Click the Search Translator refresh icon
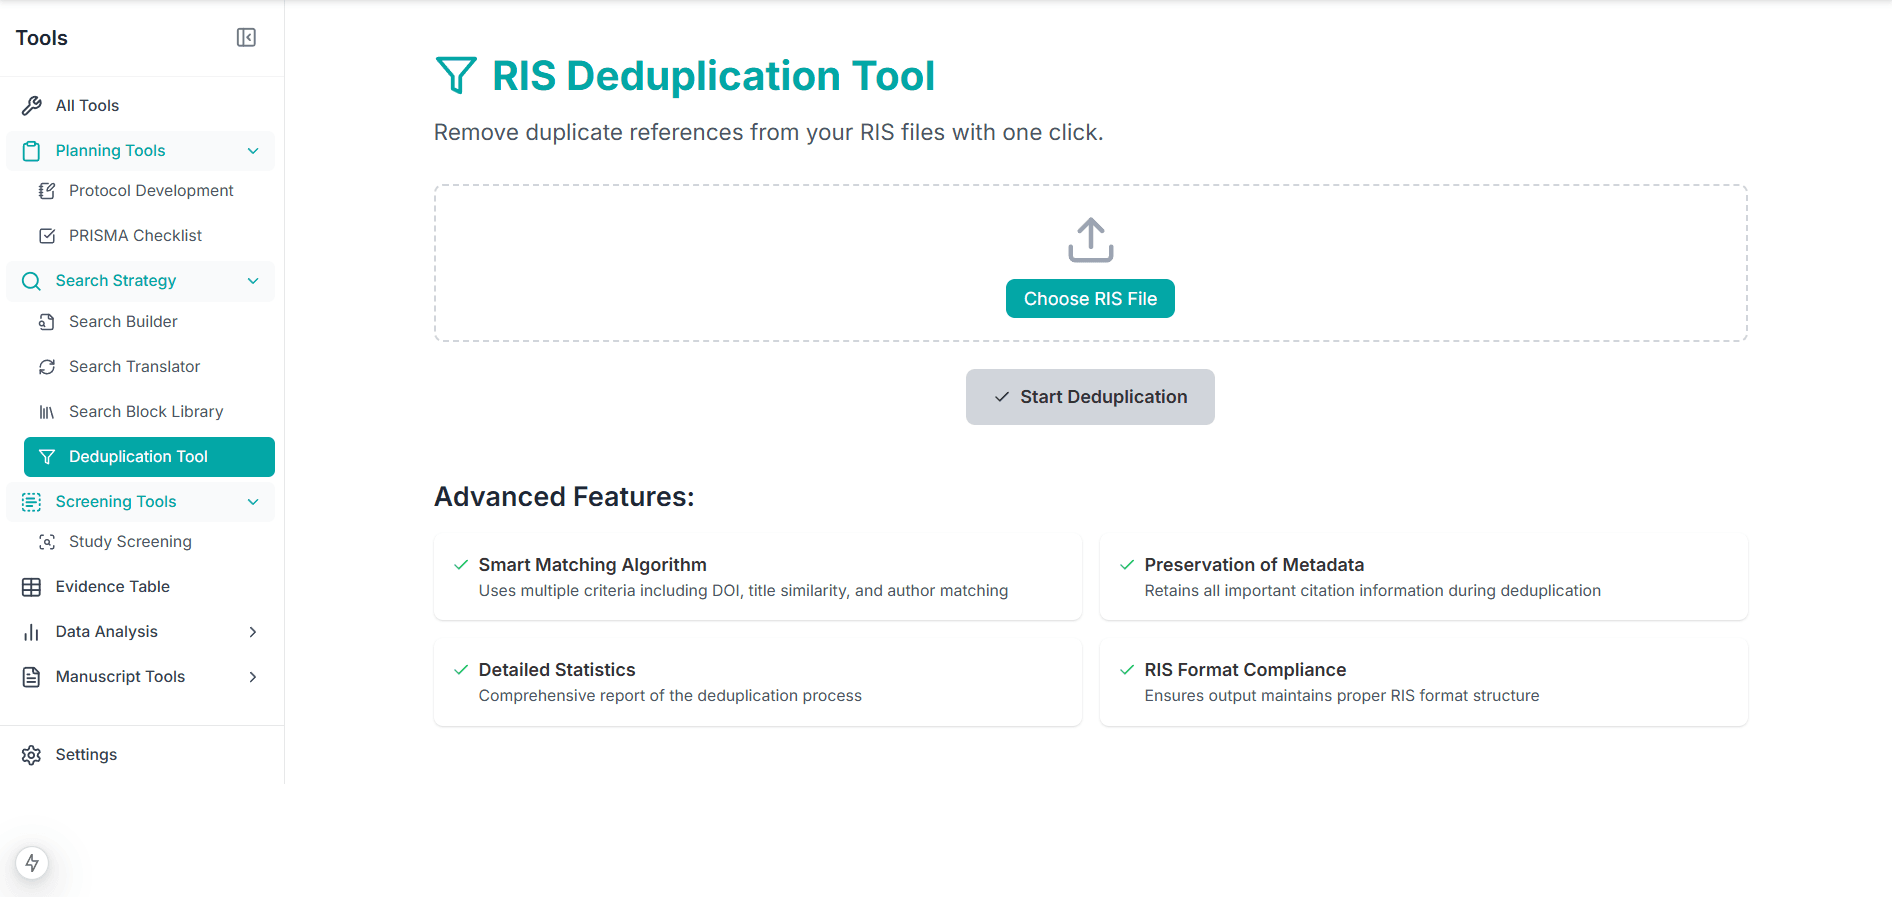Image resolution: width=1892 pixels, height=897 pixels. (x=47, y=367)
